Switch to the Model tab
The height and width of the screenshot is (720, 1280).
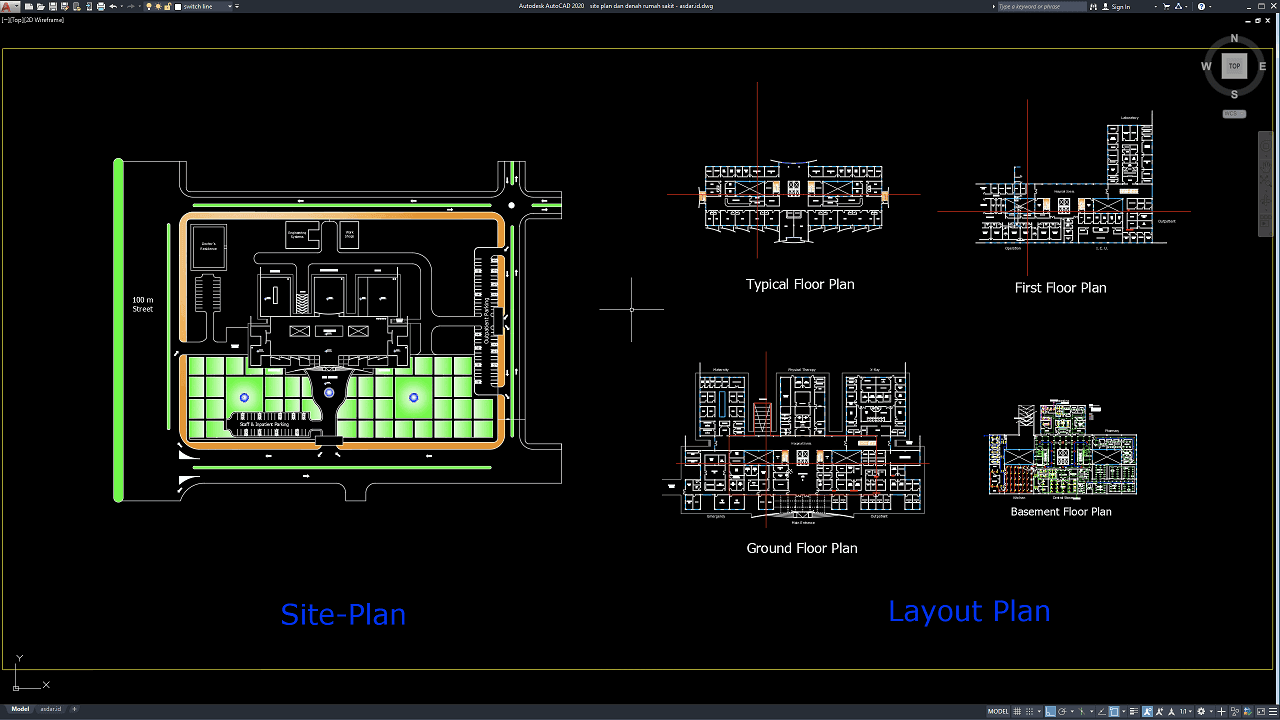point(20,709)
